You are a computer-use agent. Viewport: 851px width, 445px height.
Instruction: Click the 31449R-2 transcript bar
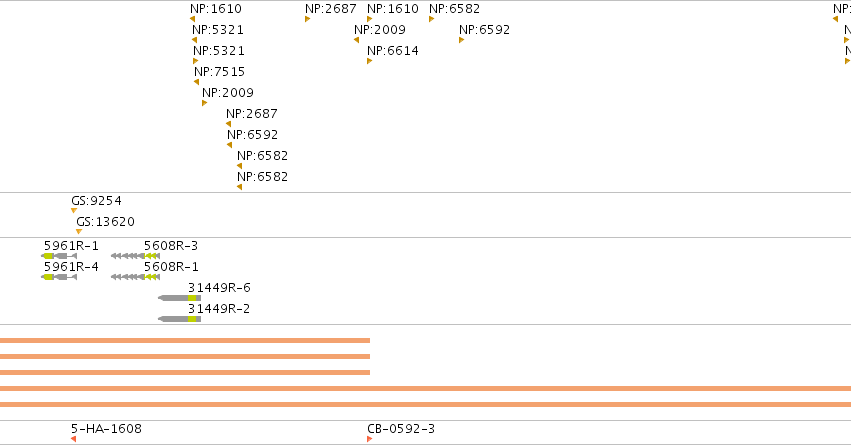[180, 319]
